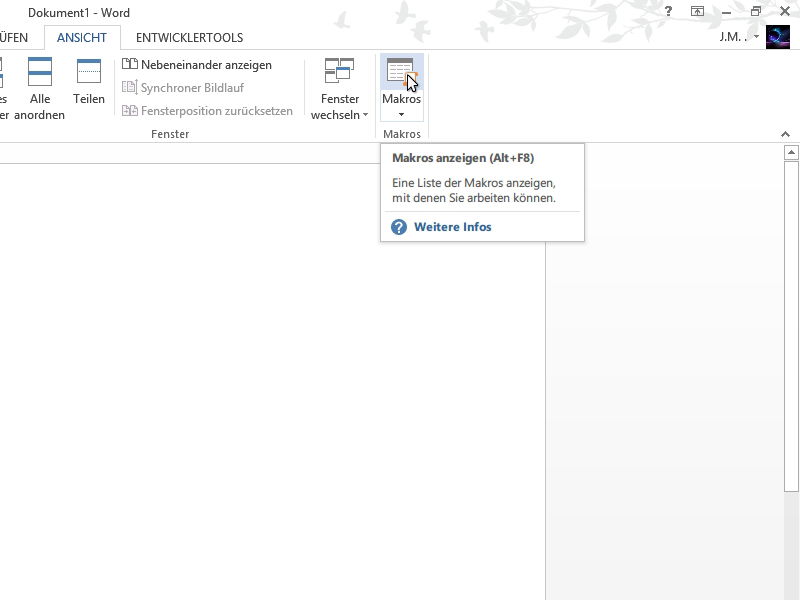Click the user profile picture
800x600 pixels.
coord(778,37)
